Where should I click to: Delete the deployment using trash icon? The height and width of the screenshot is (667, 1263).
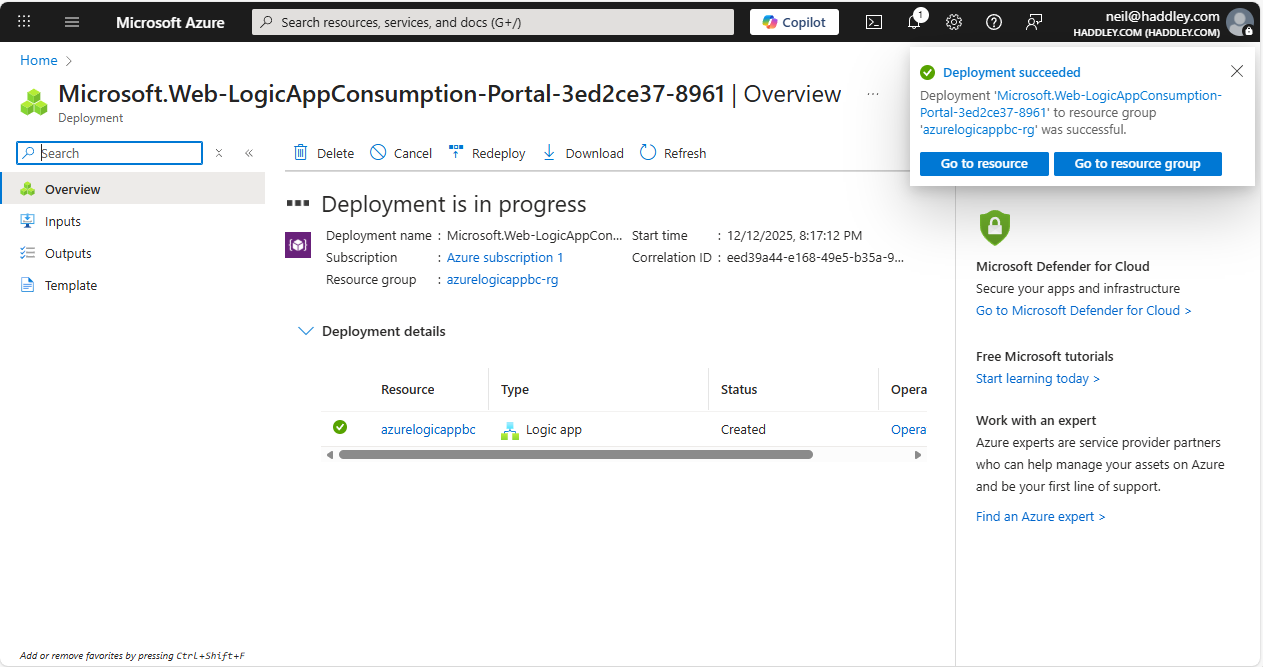[322, 152]
